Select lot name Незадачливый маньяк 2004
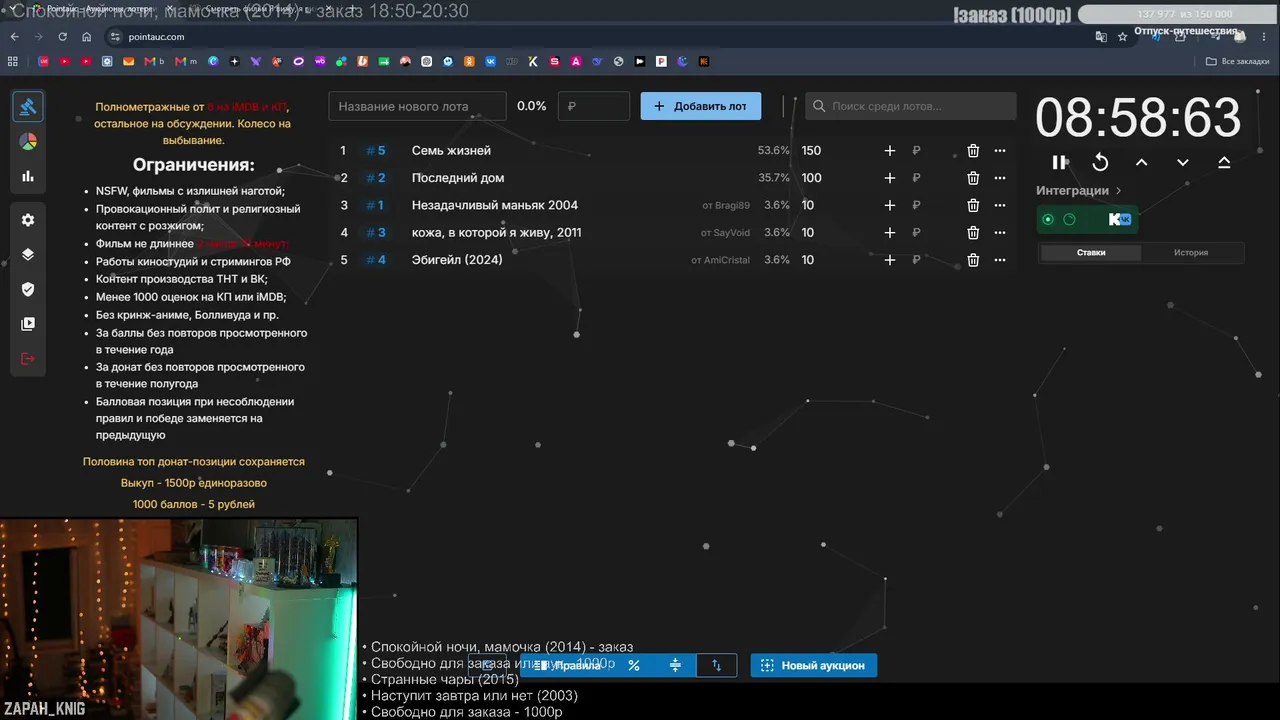Viewport: 1280px width, 720px height. [x=495, y=205]
